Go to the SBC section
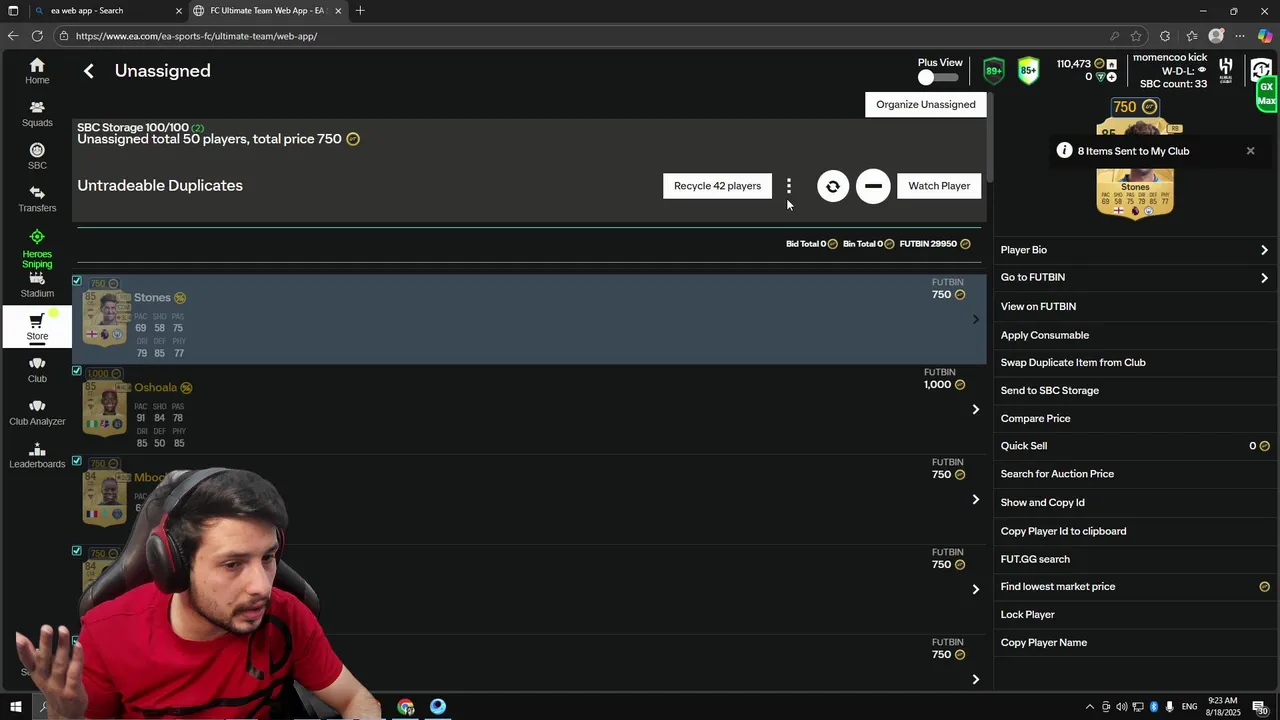 coord(37,157)
